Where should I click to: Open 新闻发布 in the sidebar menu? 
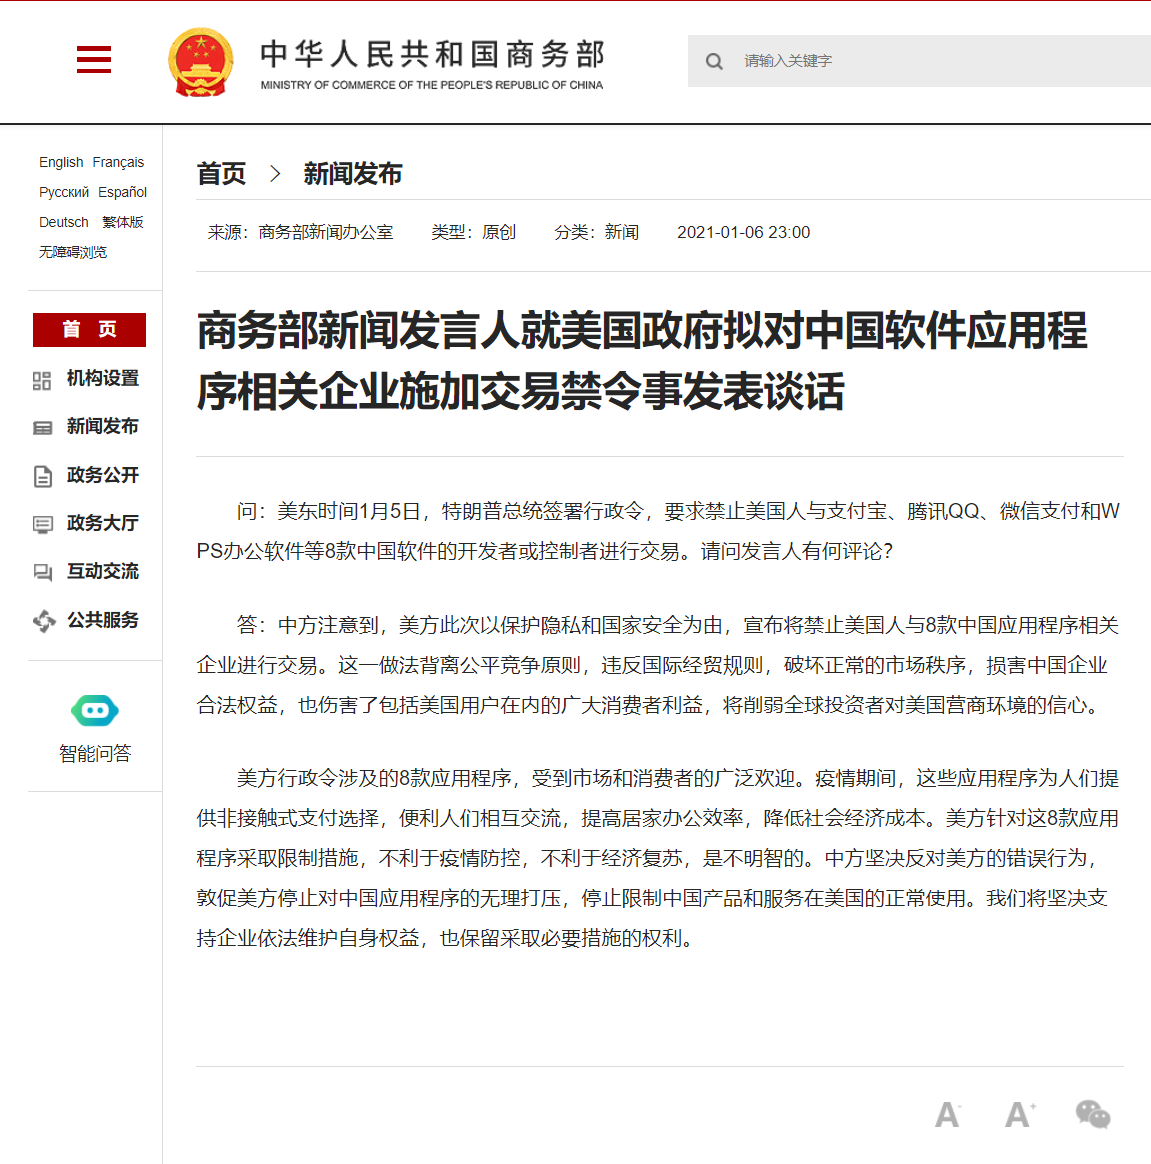point(102,427)
